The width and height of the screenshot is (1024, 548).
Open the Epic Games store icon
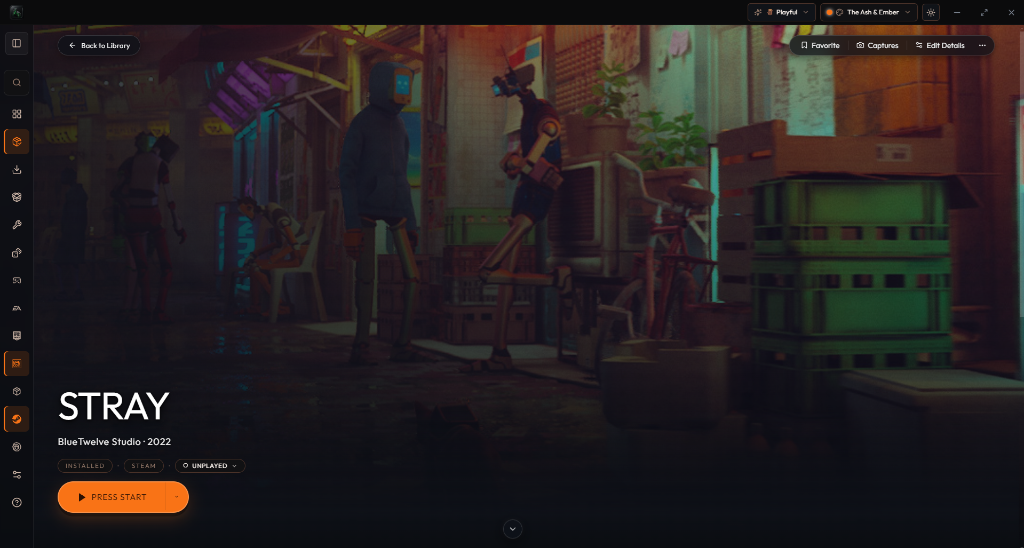point(17,336)
